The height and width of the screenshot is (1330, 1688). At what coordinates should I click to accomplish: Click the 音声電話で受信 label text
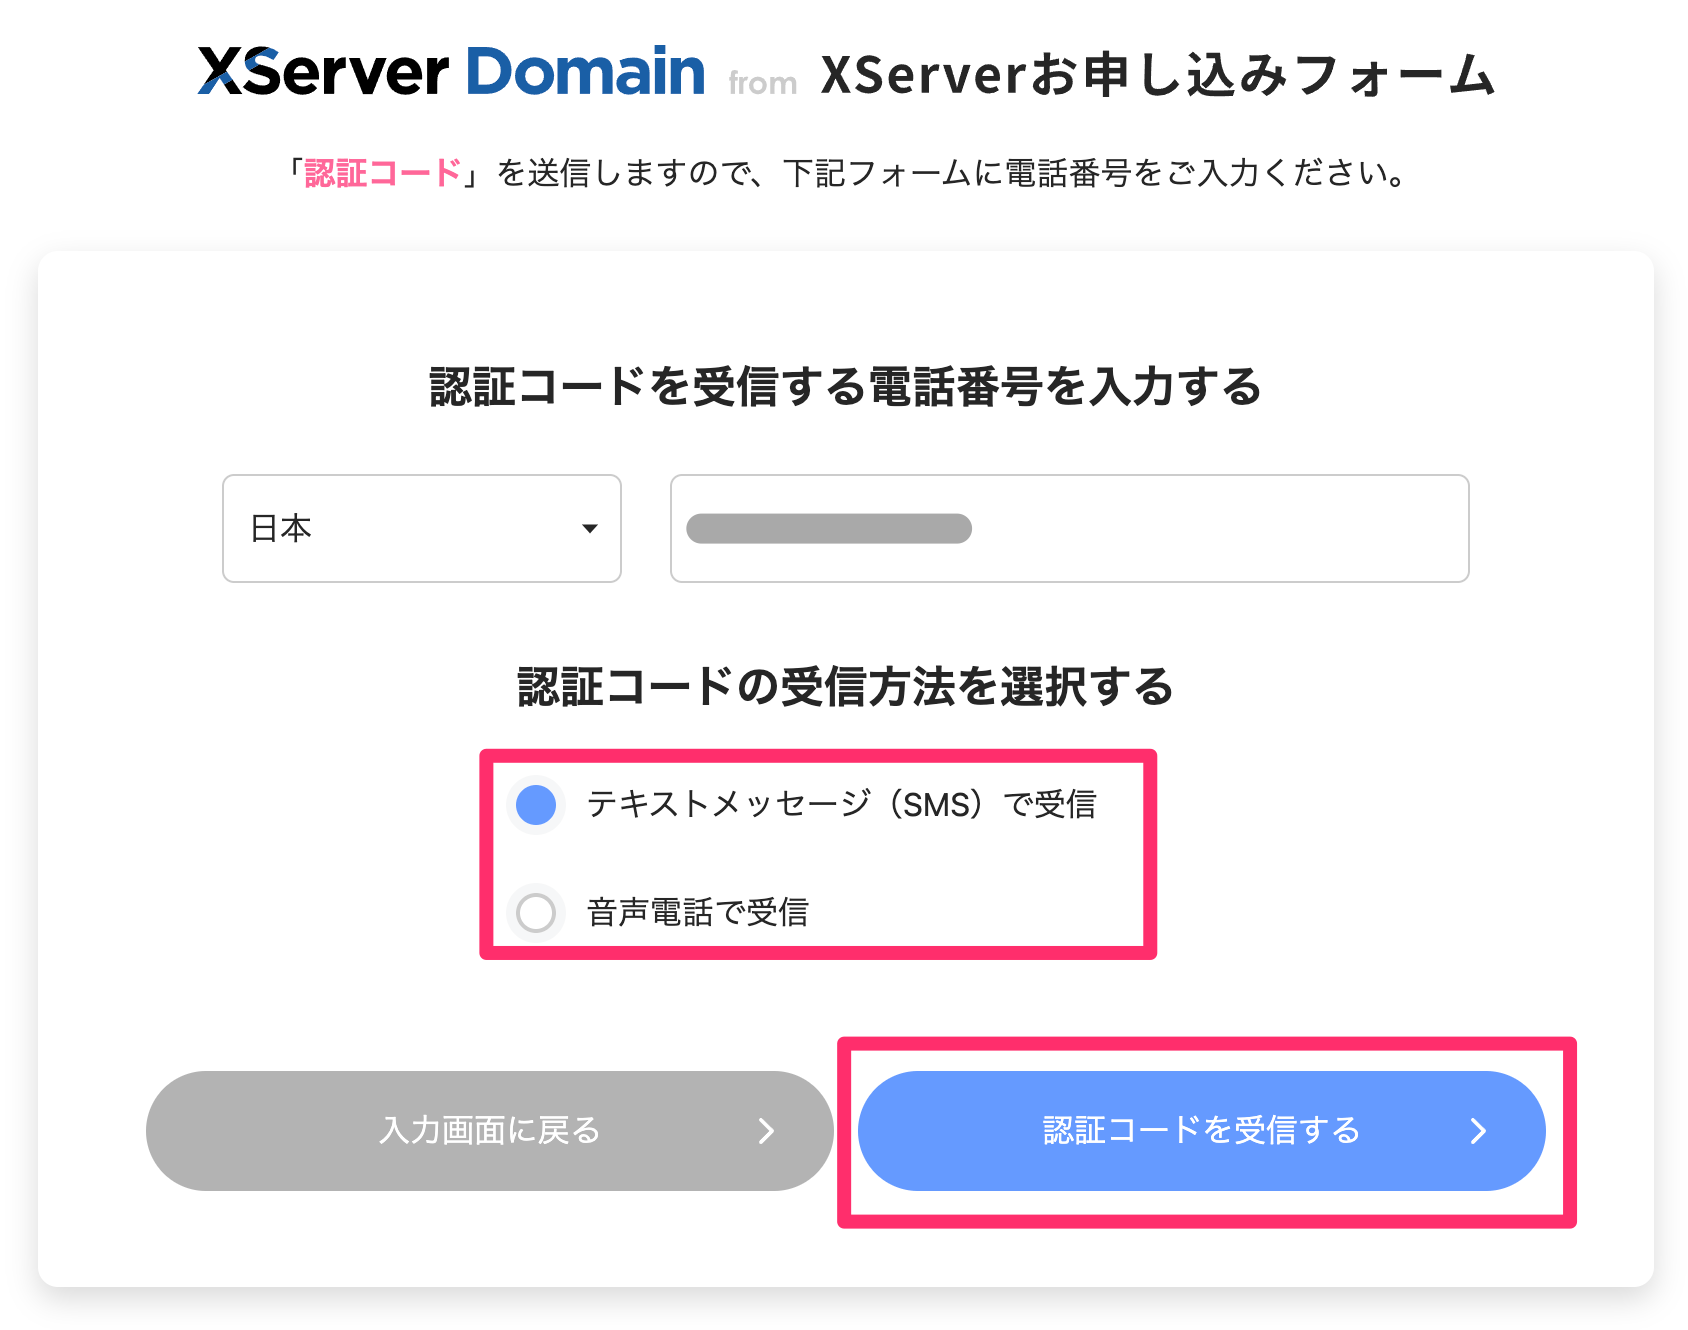coord(697,912)
